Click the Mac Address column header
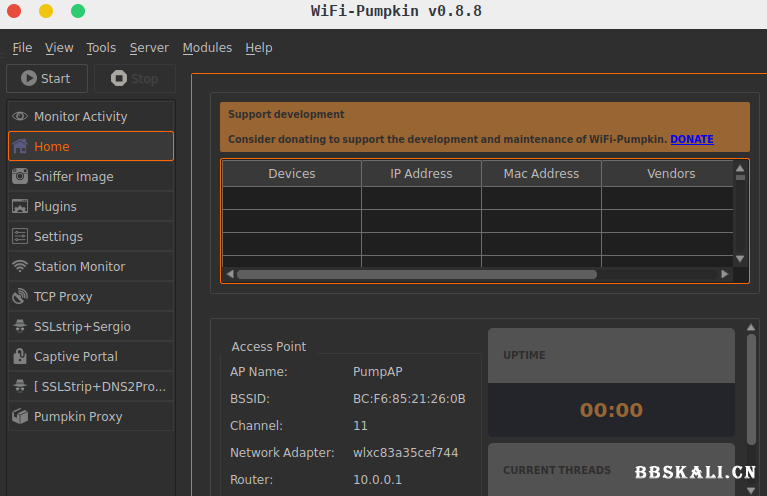The image size is (767, 496). click(541, 174)
